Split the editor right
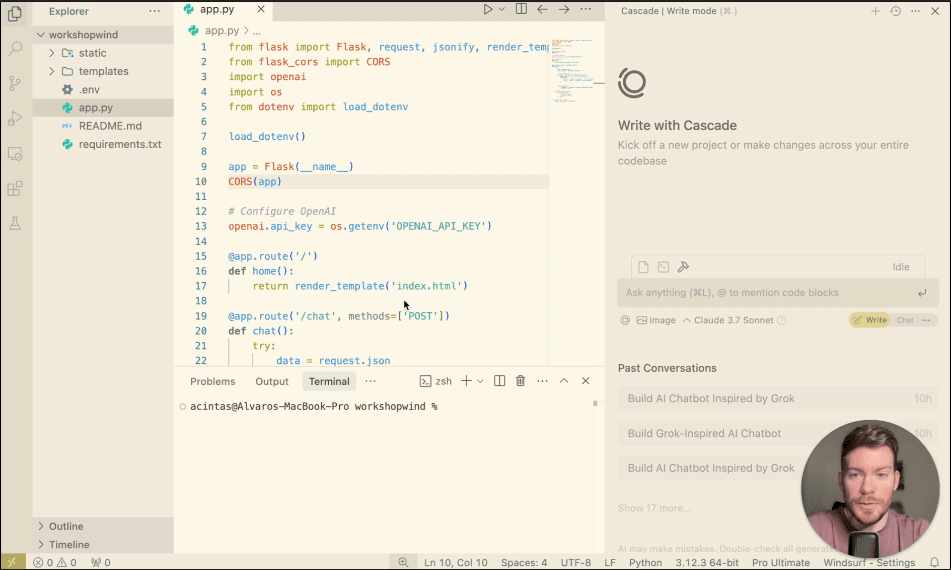The height and width of the screenshot is (570, 951). (521, 9)
